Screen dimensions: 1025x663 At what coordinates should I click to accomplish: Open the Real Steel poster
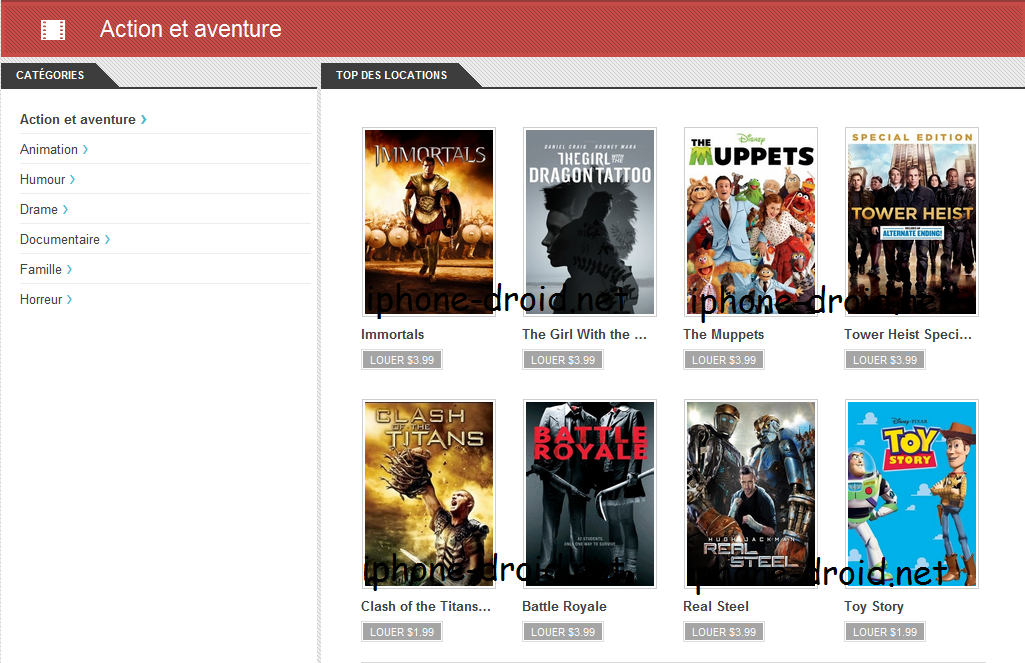pyautogui.click(x=750, y=494)
